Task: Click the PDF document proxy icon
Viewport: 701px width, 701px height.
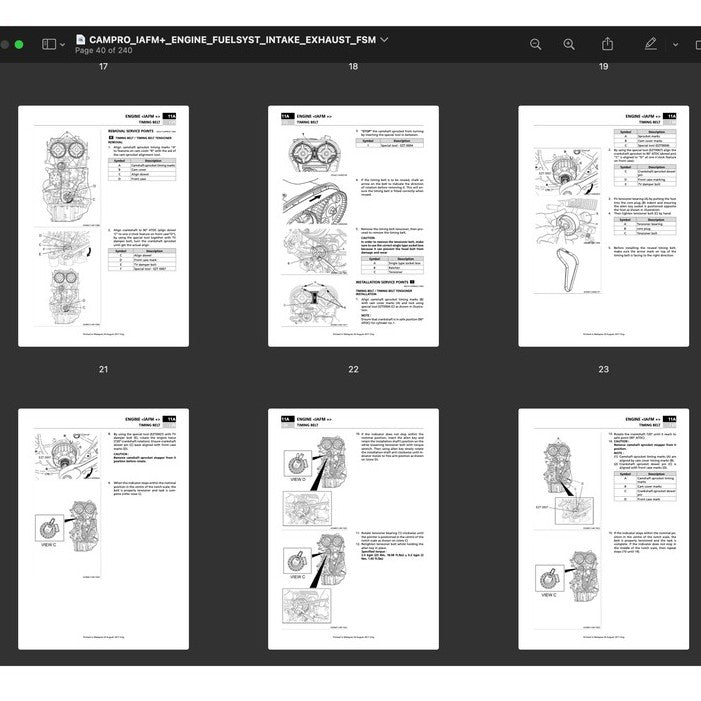Action: (80, 39)
